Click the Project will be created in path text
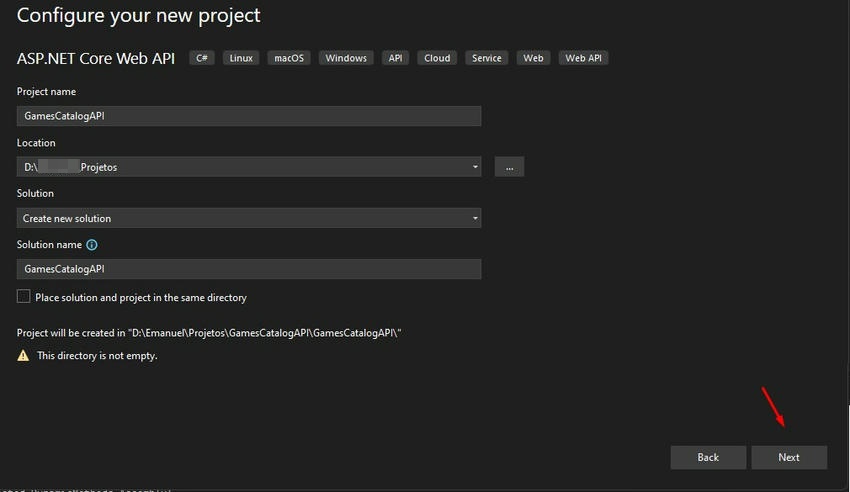 point(209,333)
